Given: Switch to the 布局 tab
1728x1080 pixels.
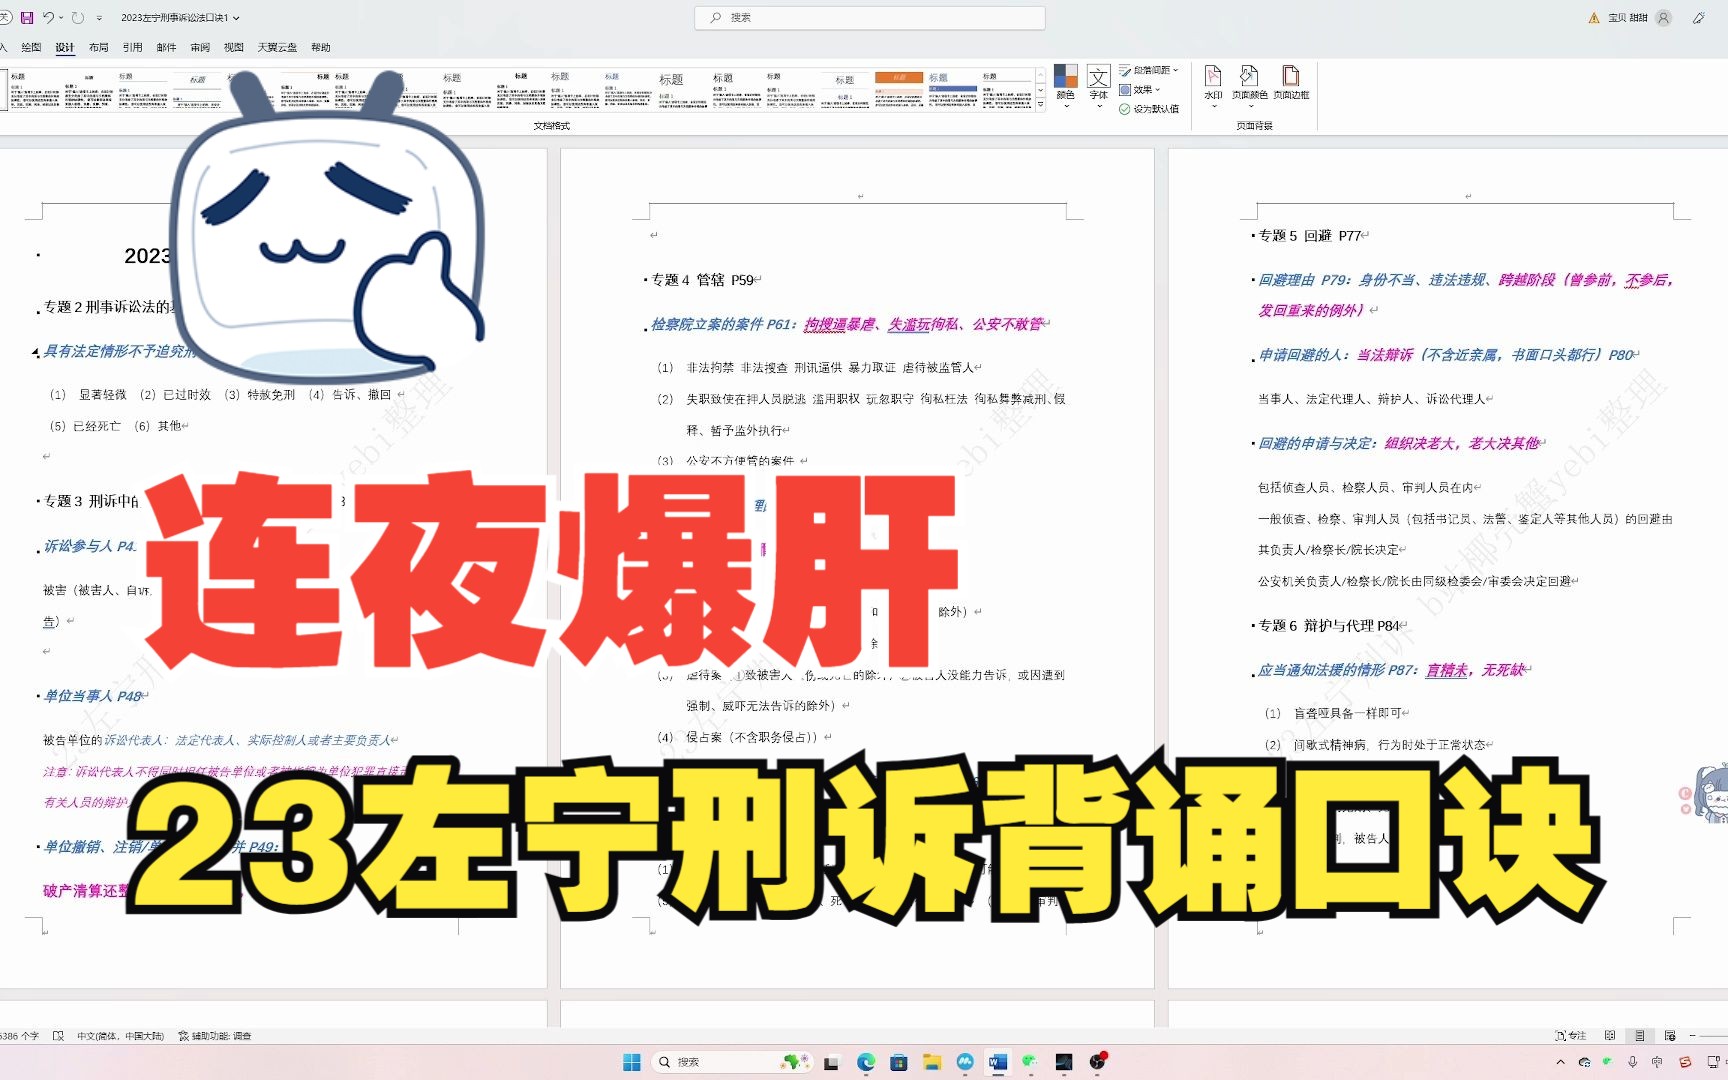Looking at the screenshot, I should (98, 47).
